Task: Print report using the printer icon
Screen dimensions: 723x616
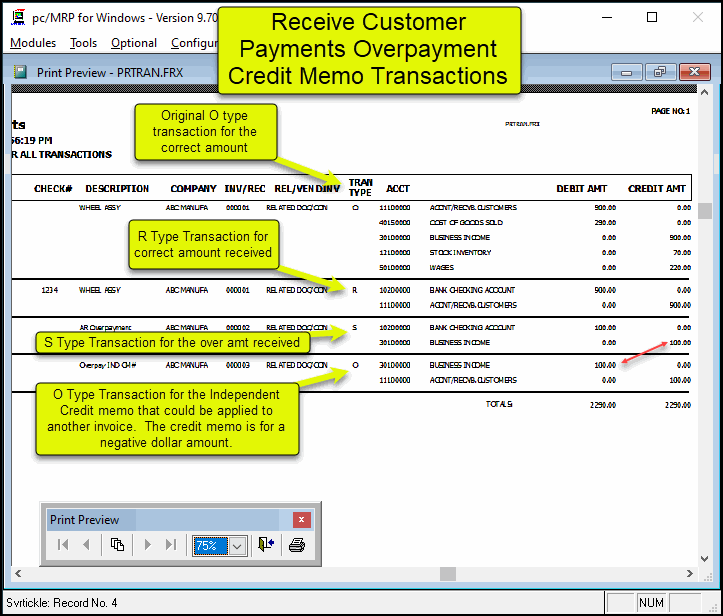Action: pos(296,545)
